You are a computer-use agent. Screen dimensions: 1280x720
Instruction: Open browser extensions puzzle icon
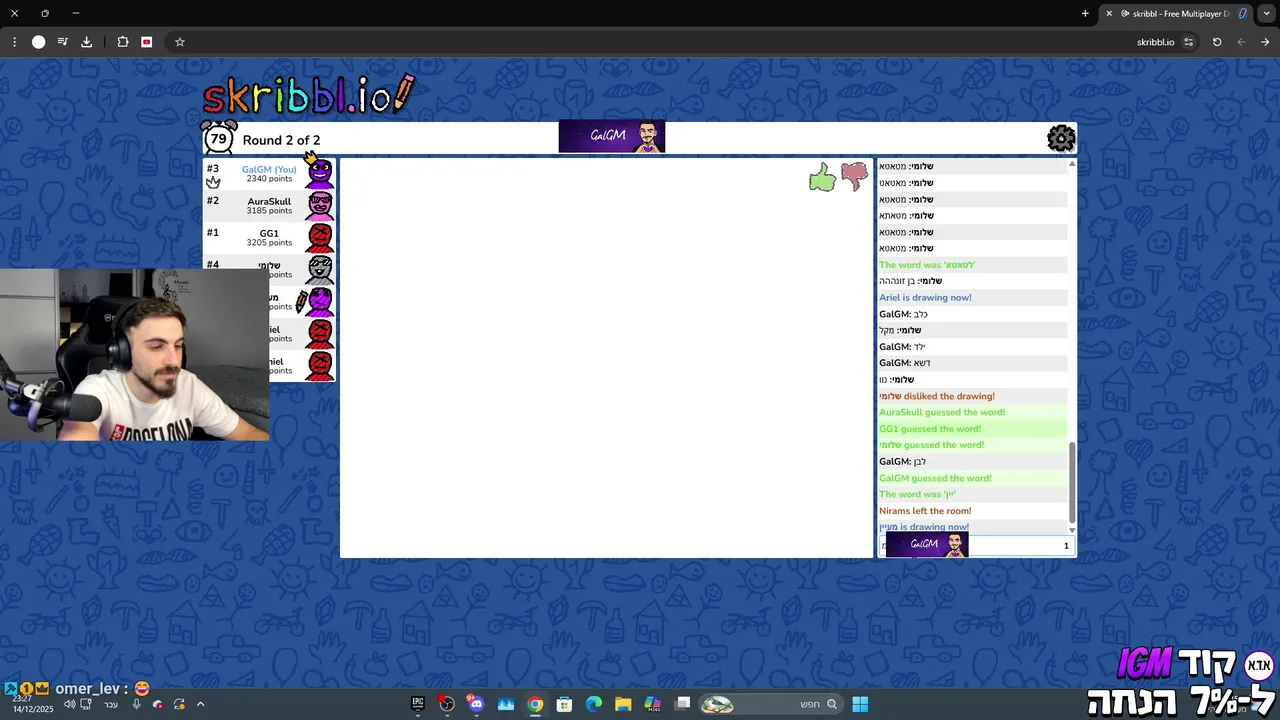123,42
